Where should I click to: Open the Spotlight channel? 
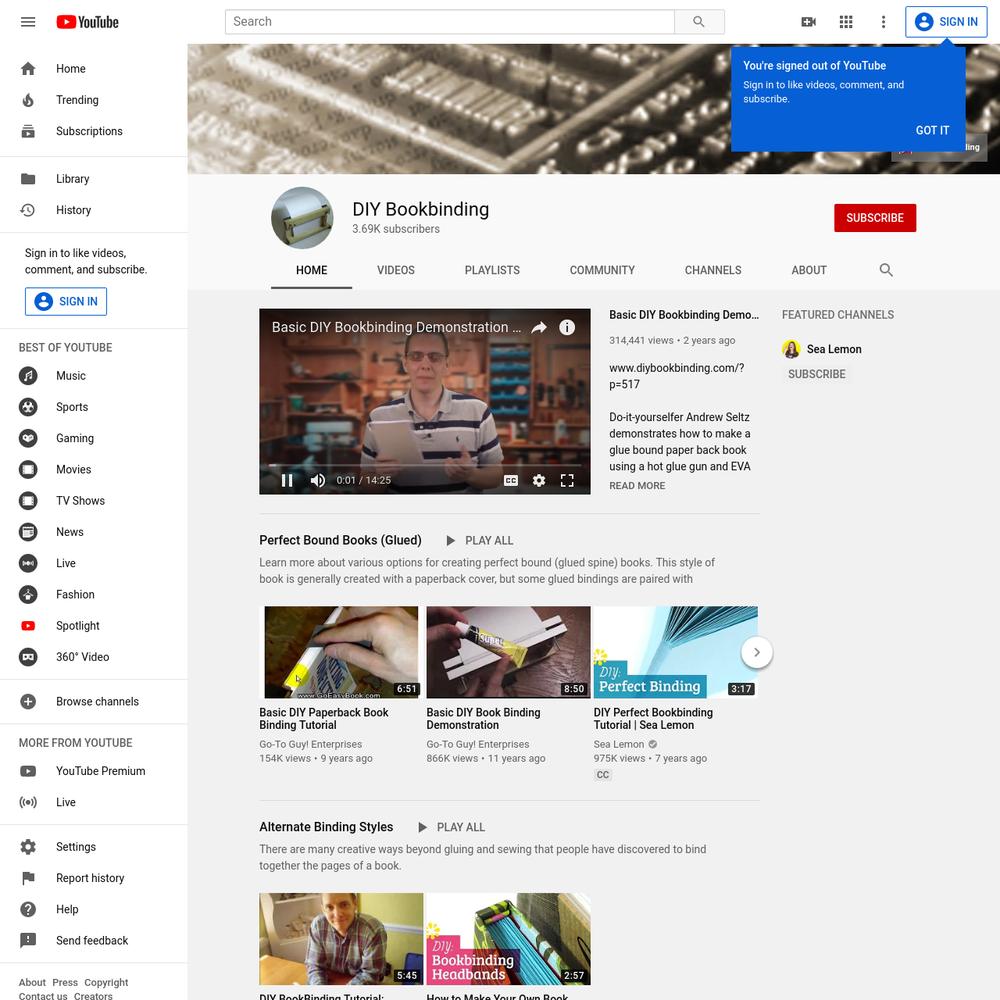[94, 626]
